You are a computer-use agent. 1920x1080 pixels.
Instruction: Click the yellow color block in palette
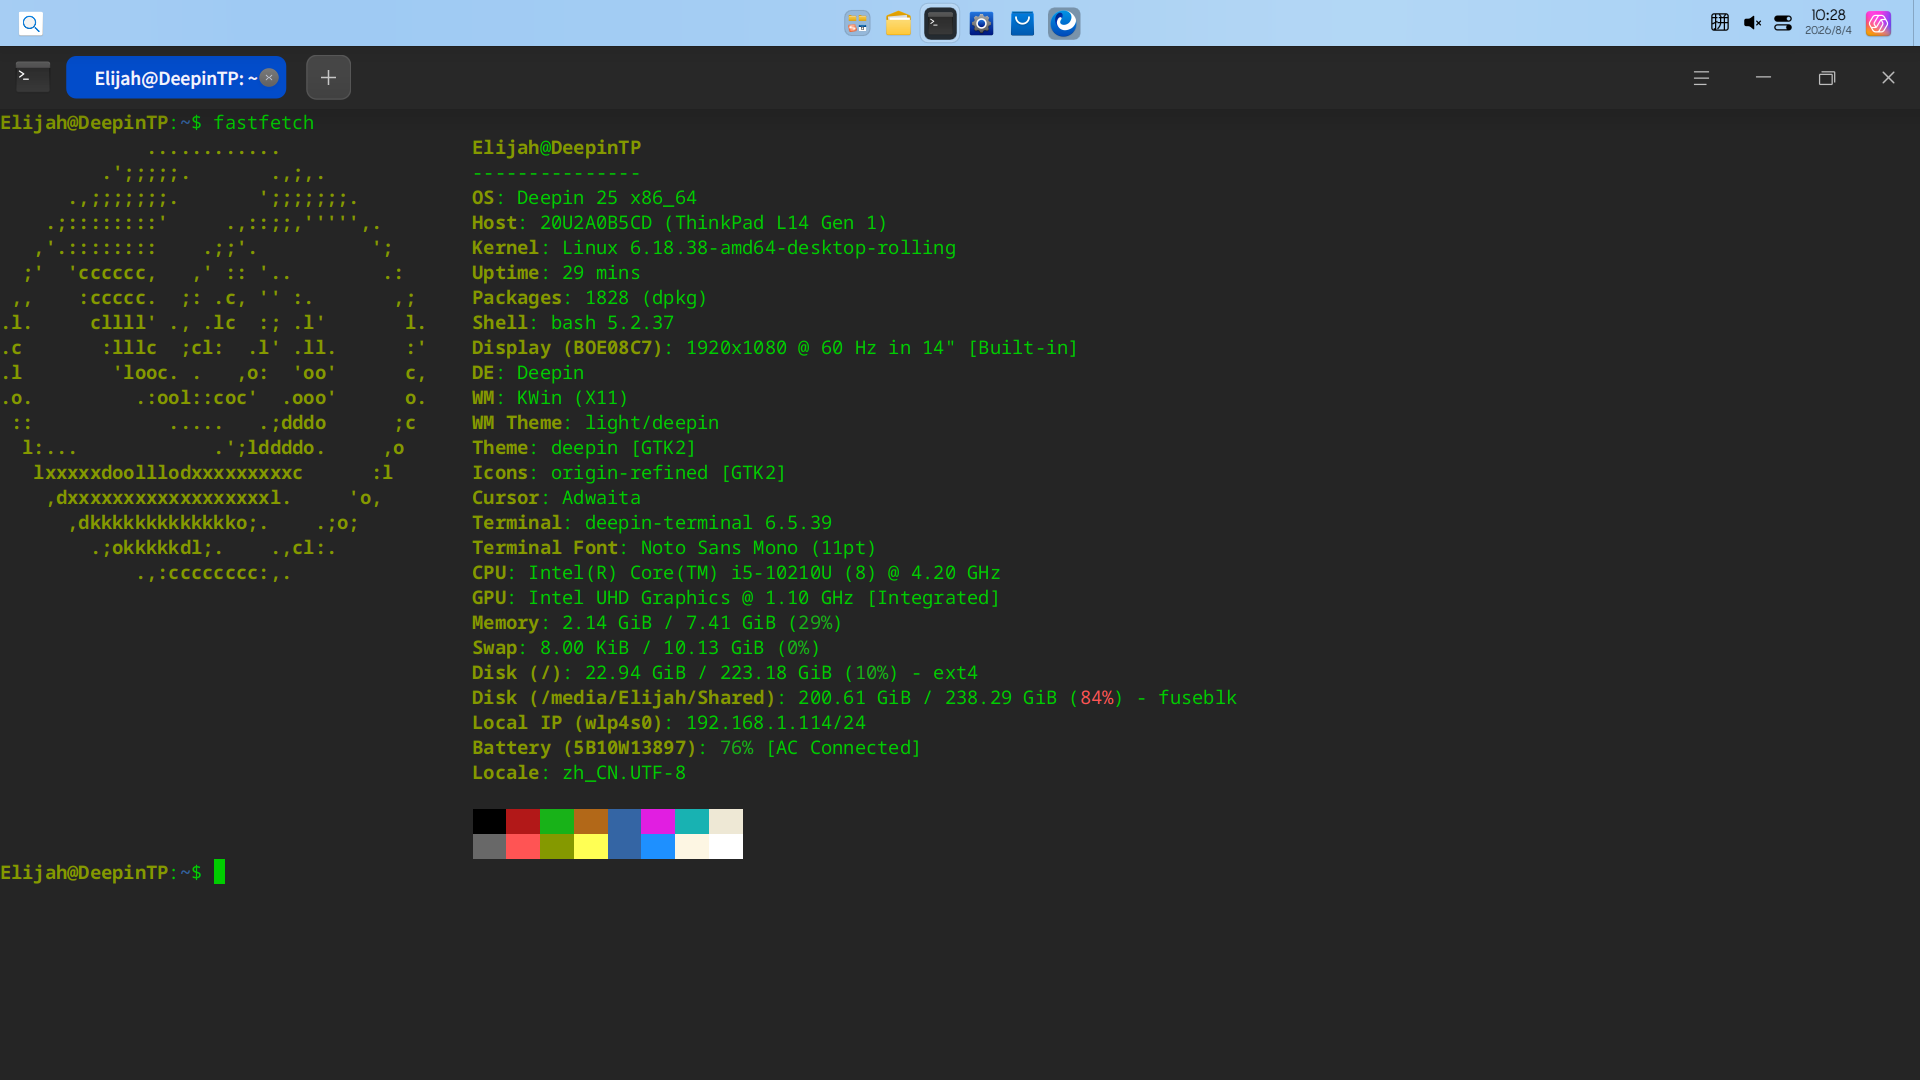tap(591, 847)
